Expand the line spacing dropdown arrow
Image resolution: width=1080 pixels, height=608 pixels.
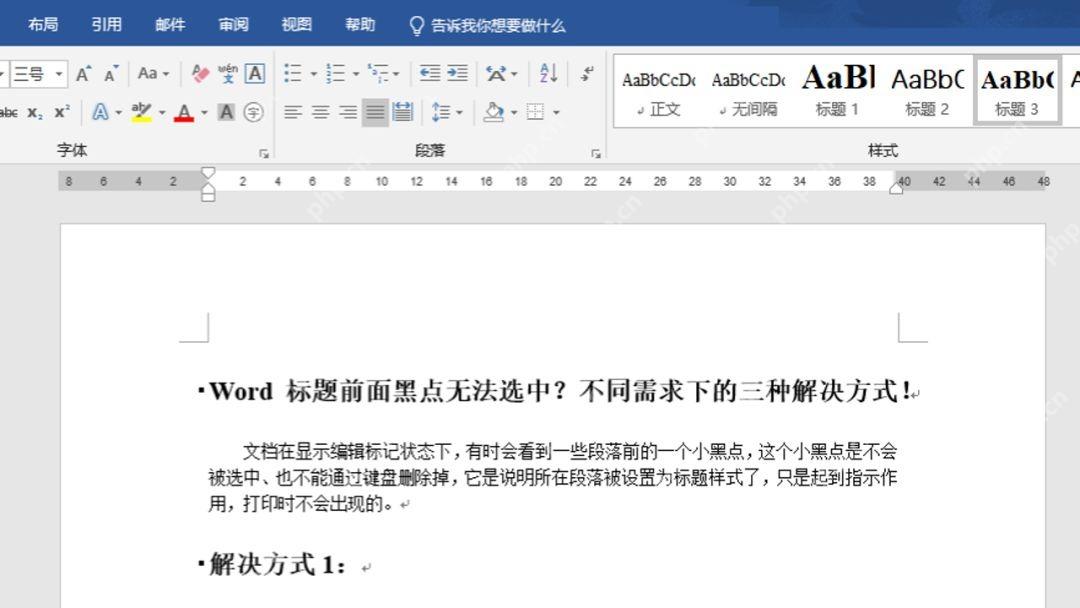459,112
